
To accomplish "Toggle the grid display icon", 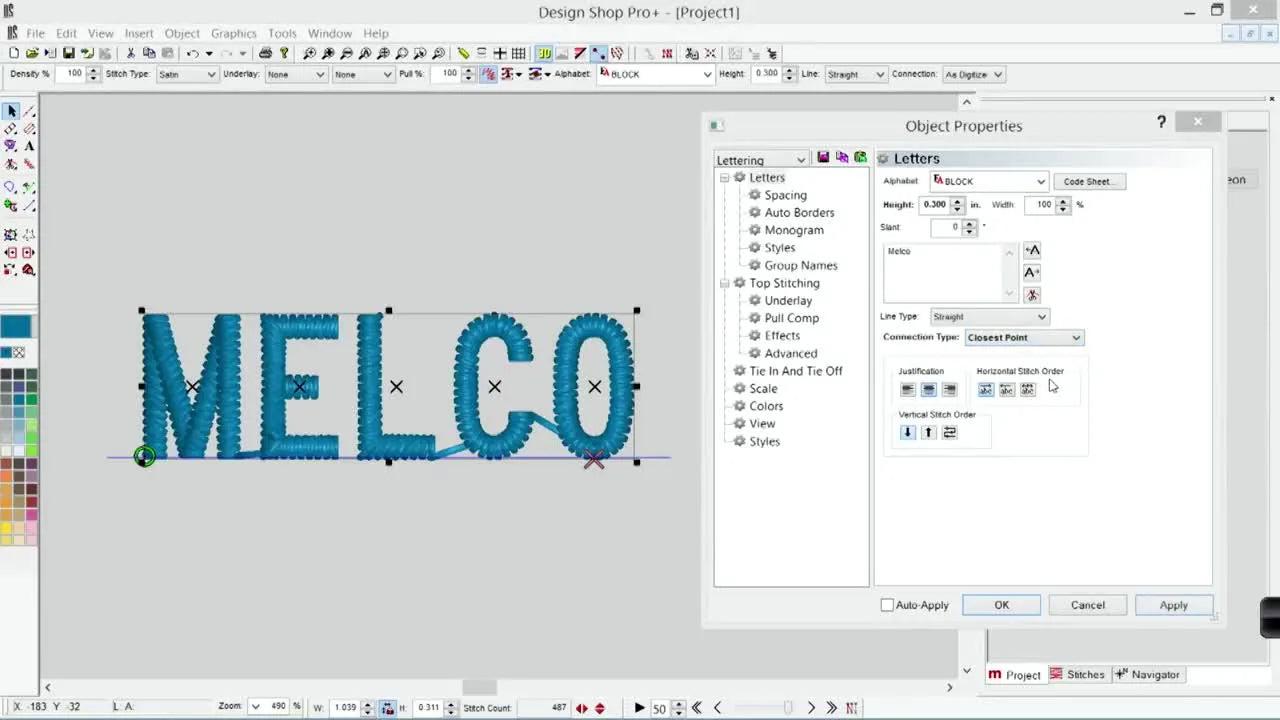I will [518, 53].
